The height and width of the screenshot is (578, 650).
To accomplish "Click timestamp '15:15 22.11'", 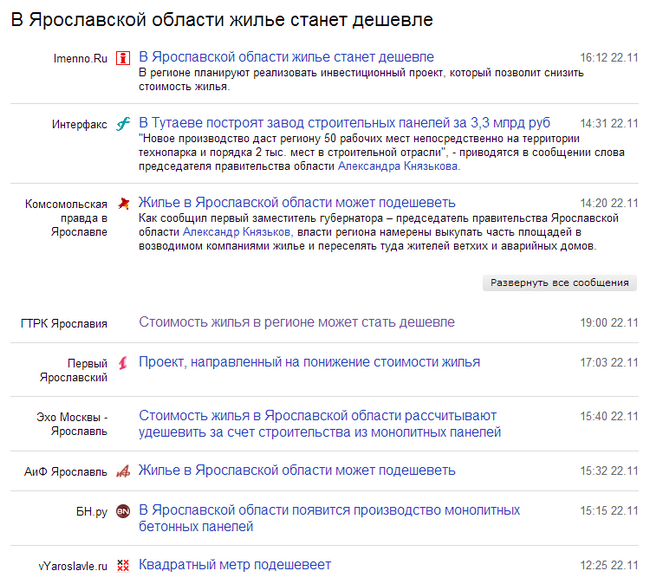I will click(x=609, y=511).
